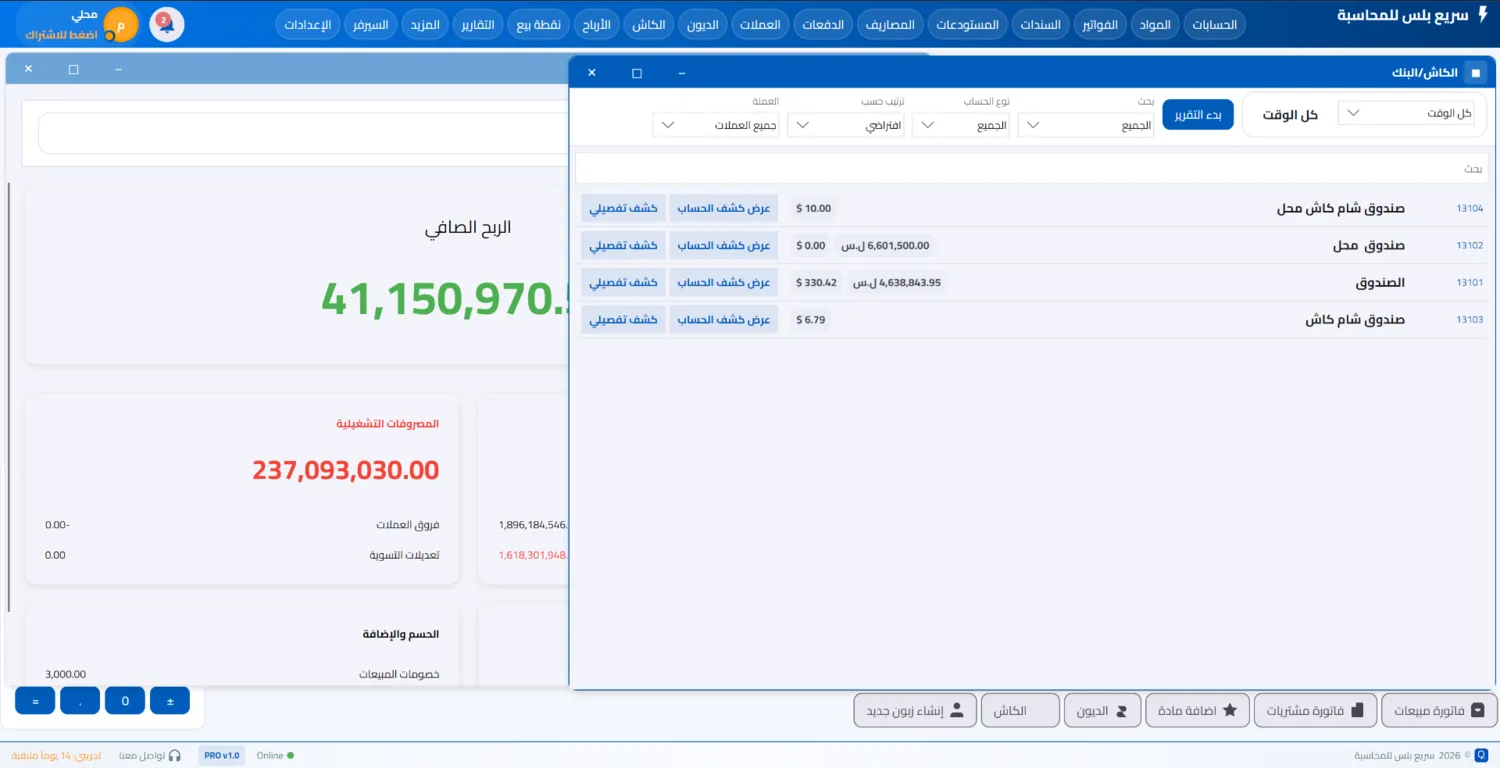Image resolution: width=1500 pixels, height=768 pixels.
Task: Open the الإعدادات menu
Action: tap(308, 25)
